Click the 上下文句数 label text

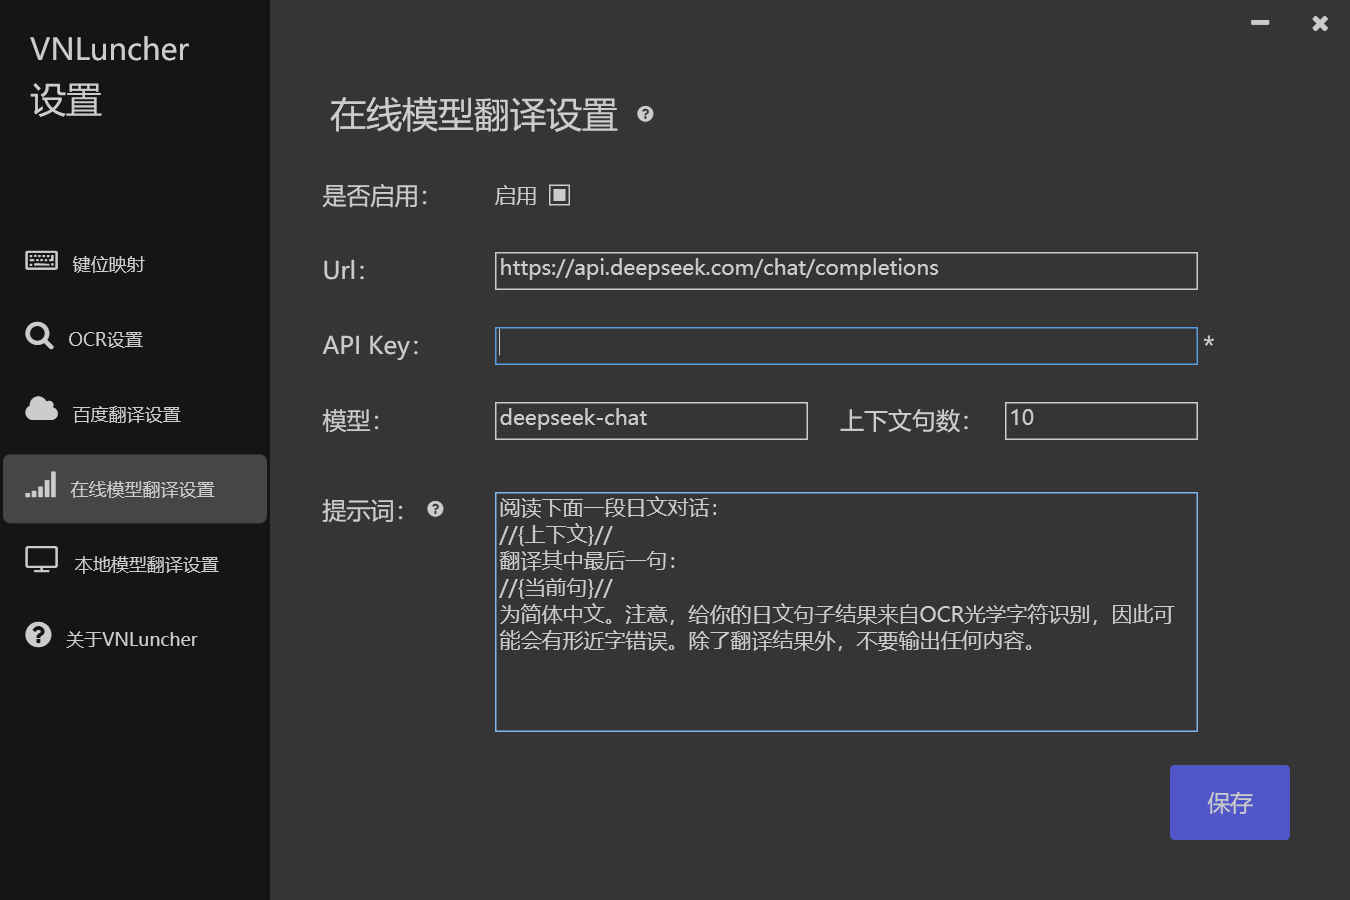pyautogui.click(x=905, y=421)
